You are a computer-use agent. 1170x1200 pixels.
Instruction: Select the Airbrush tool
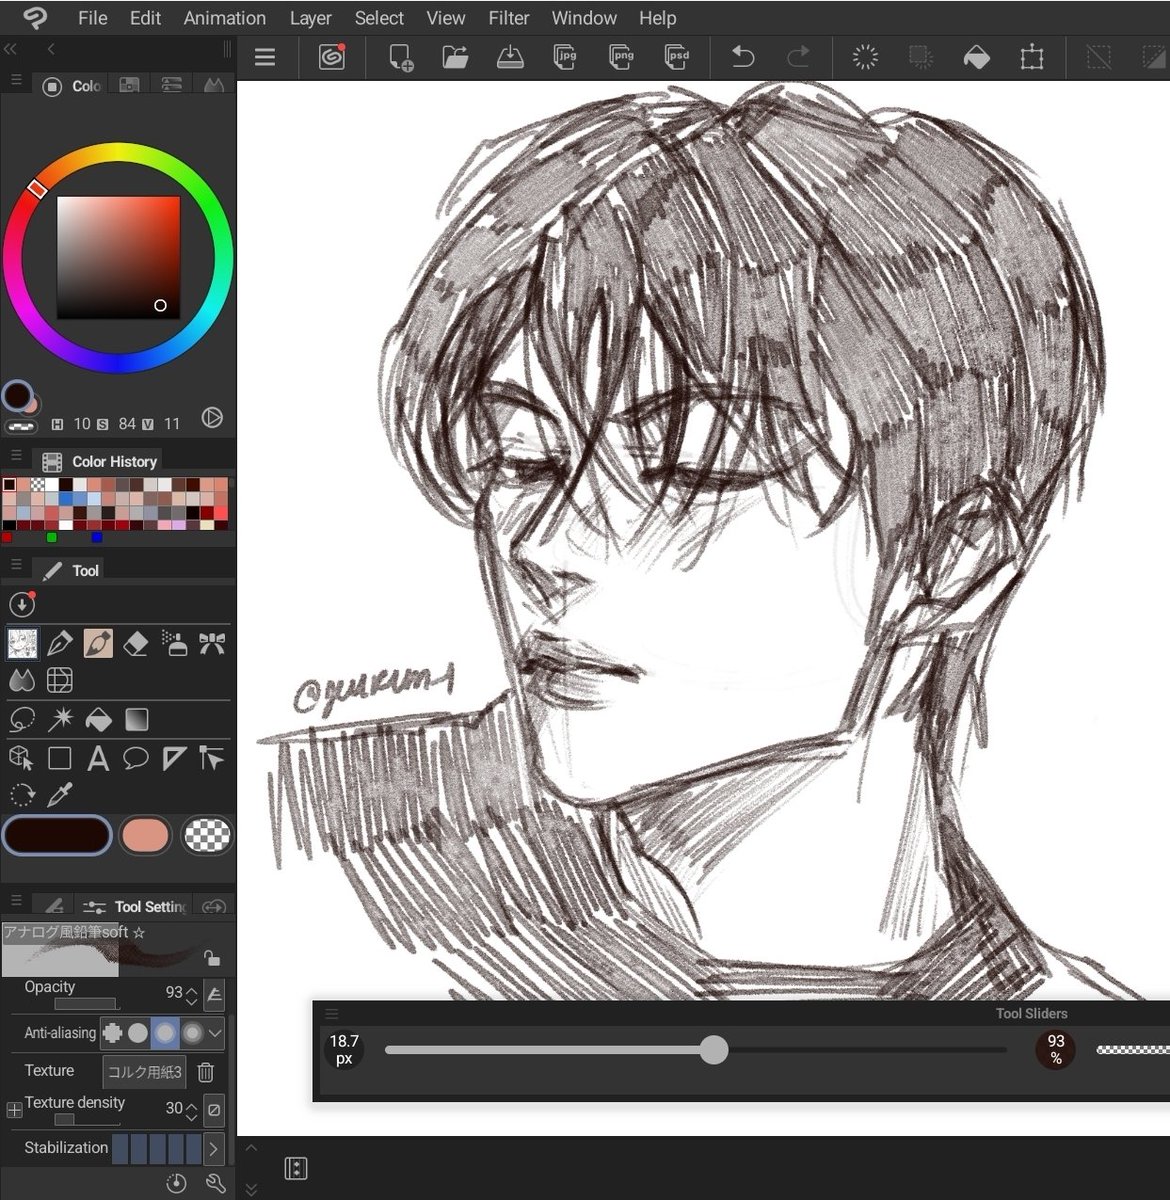[174, 643]
